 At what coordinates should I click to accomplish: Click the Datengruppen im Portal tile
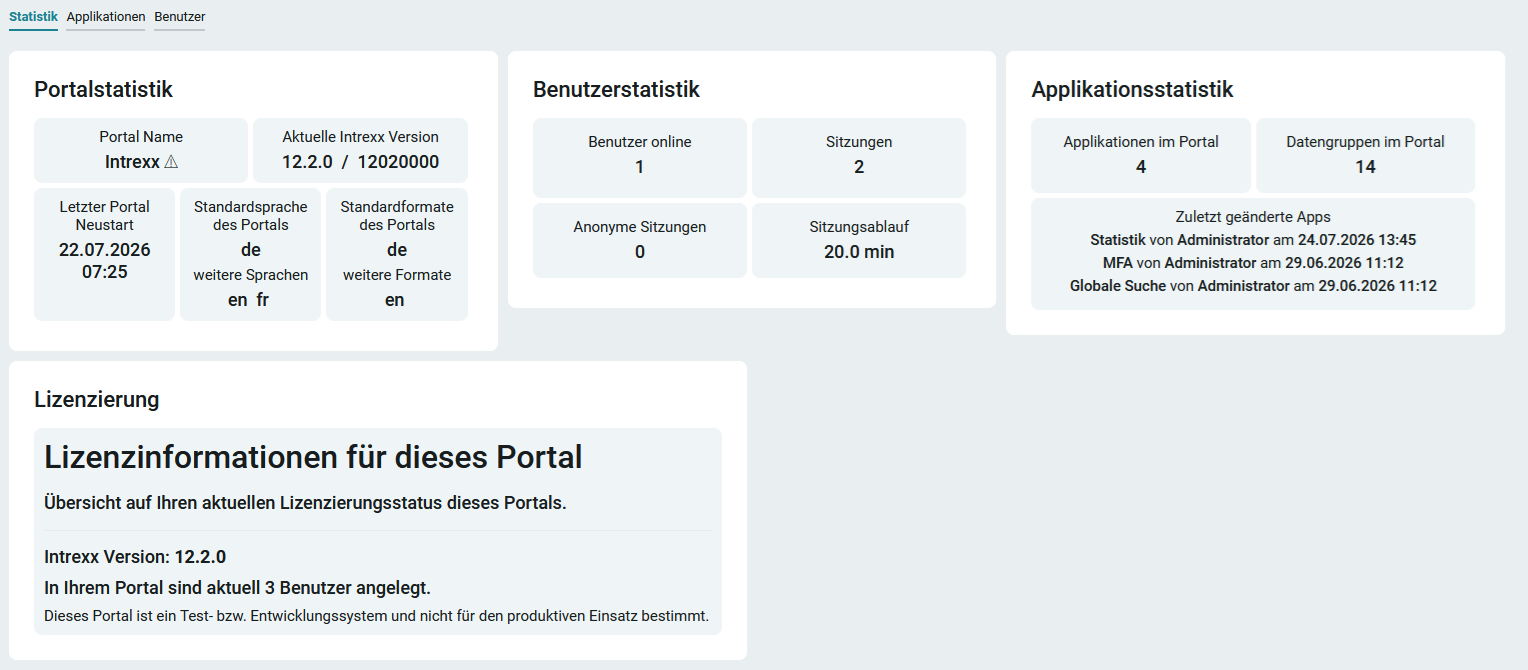point(1365,156)
